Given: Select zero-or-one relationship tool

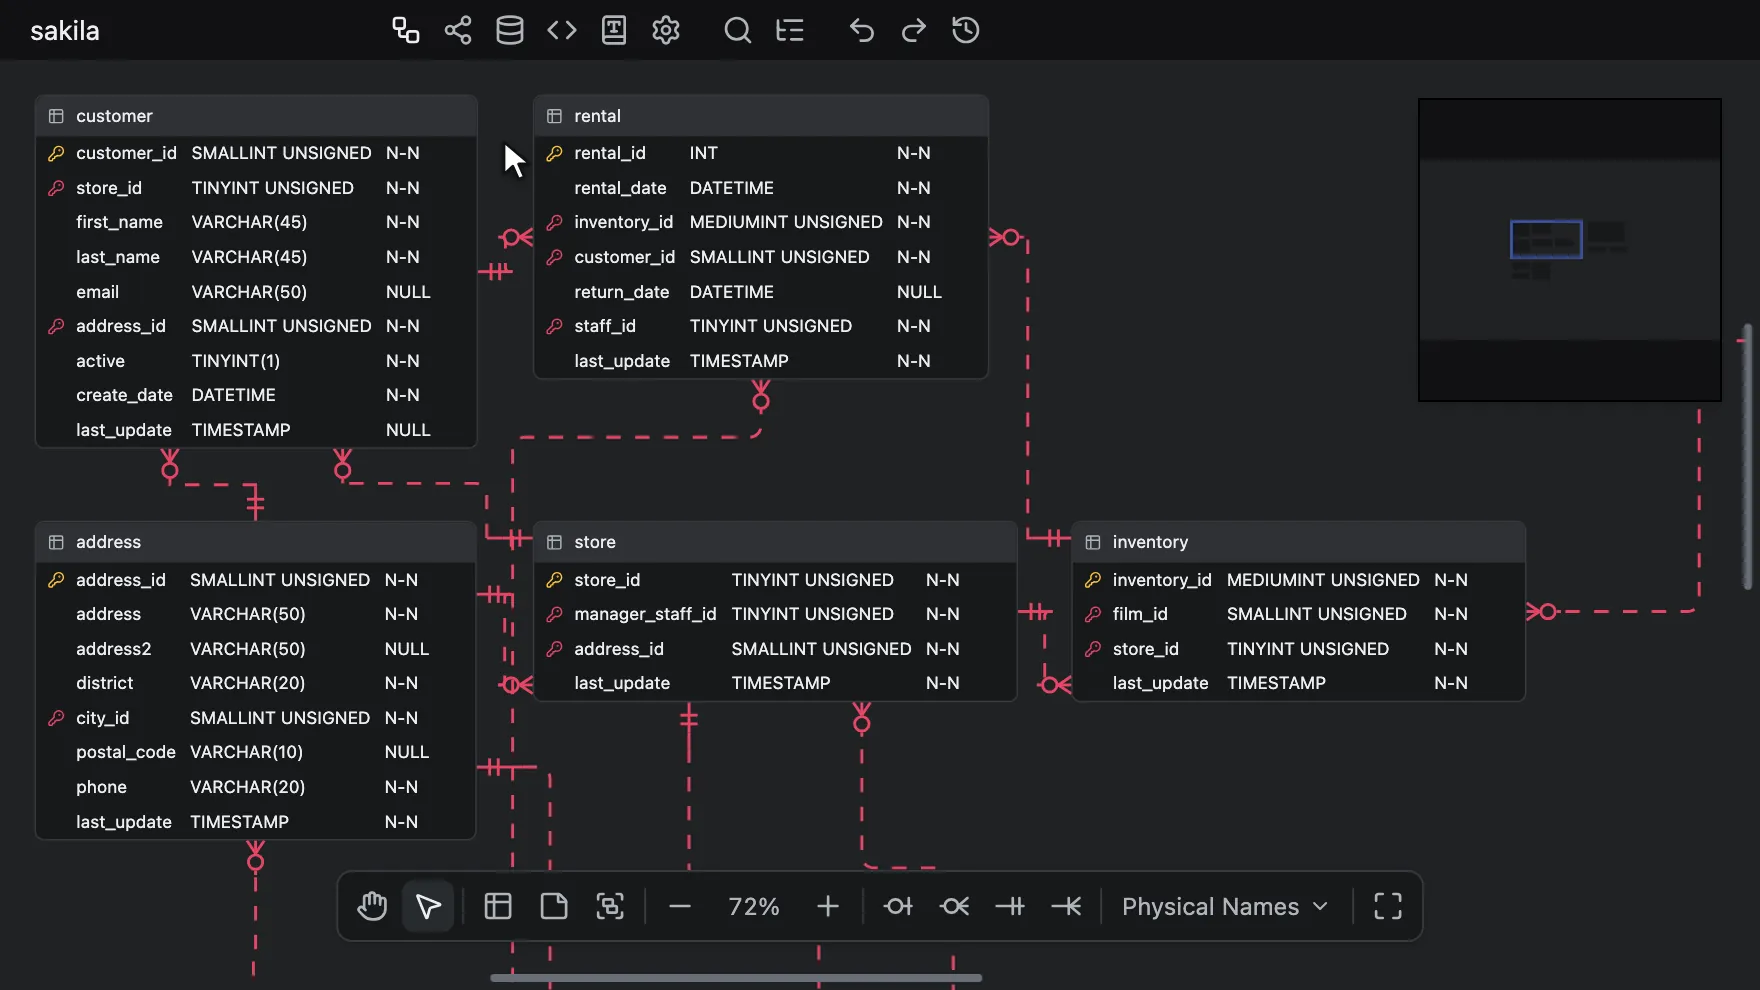Looking at the screenshot, I should pyautogui.click(x=898, y=906).
